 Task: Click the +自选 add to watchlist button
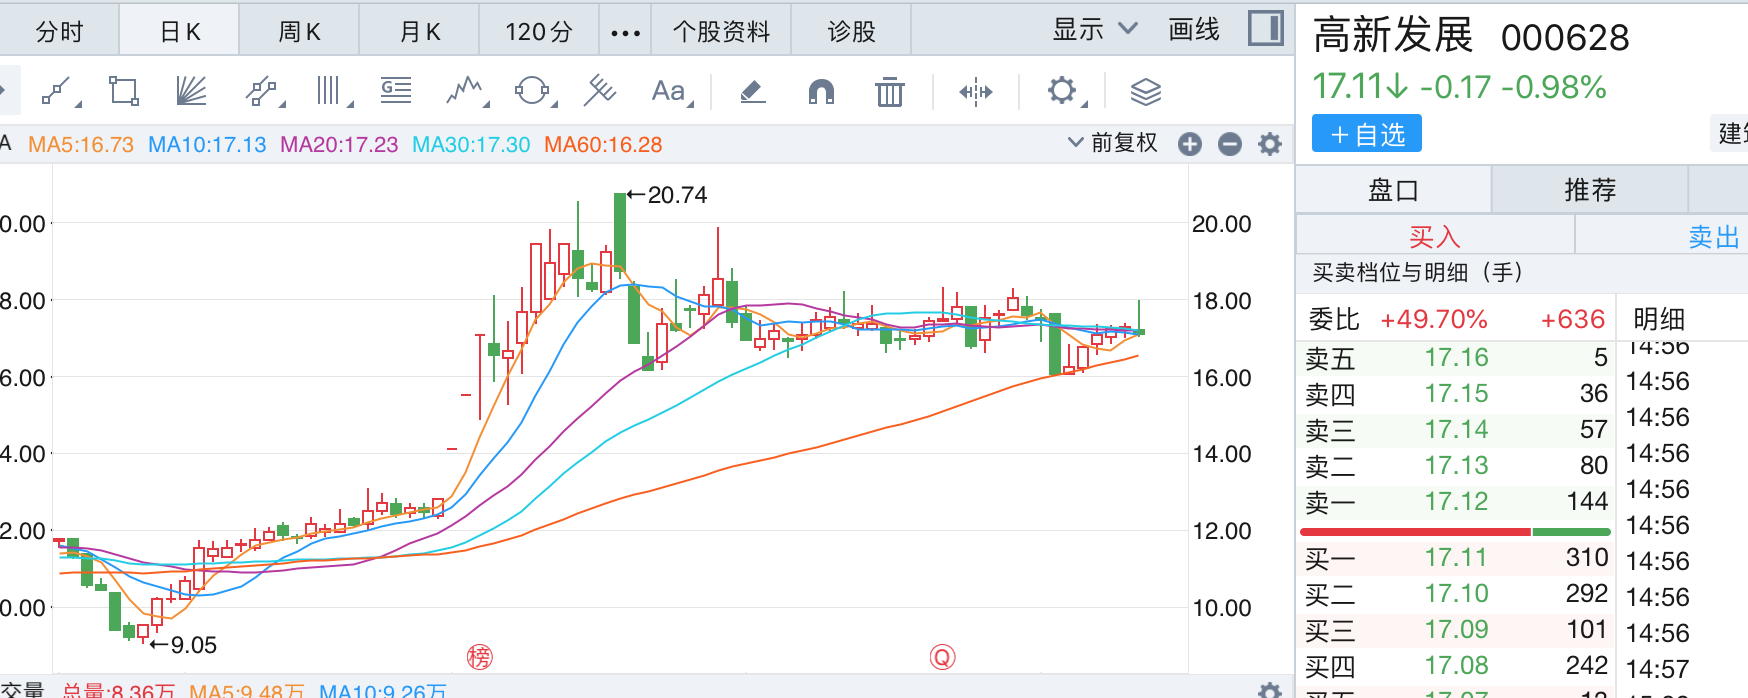coord(1366,134)
